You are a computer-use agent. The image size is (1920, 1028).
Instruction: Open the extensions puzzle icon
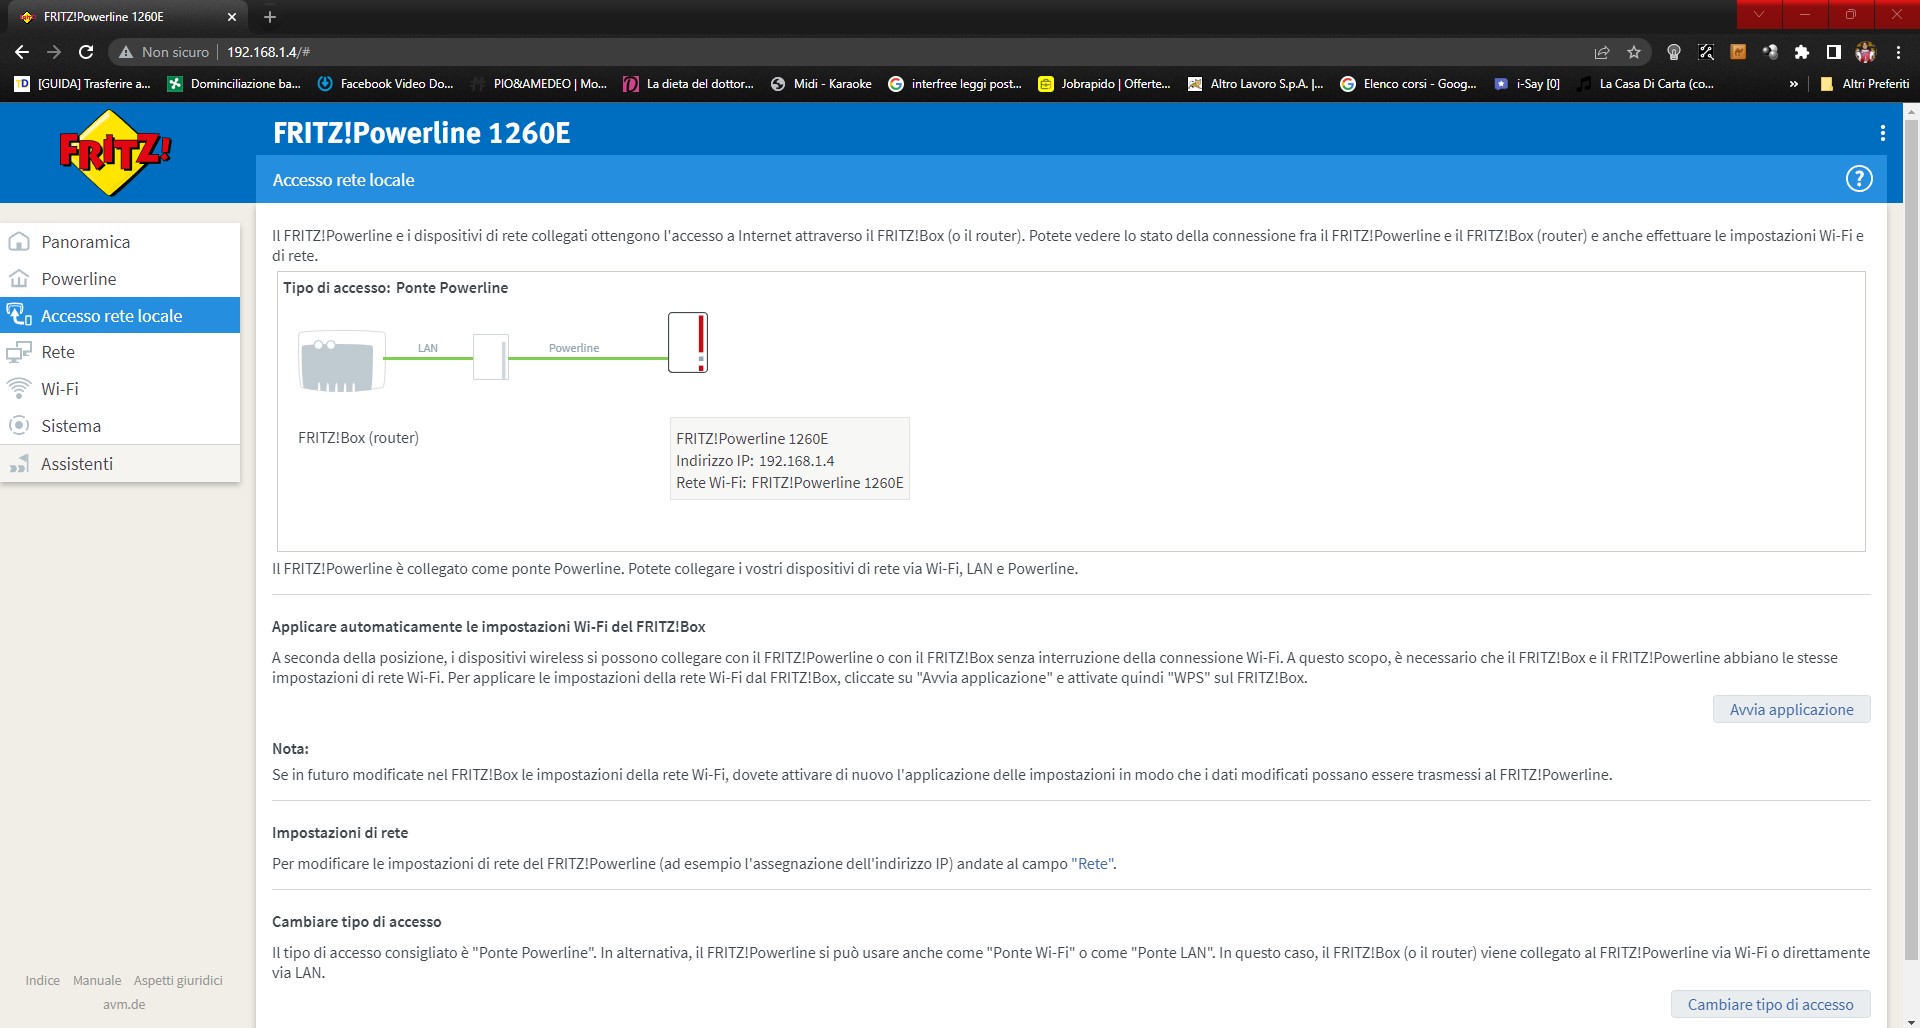(x=1802, y=52)
